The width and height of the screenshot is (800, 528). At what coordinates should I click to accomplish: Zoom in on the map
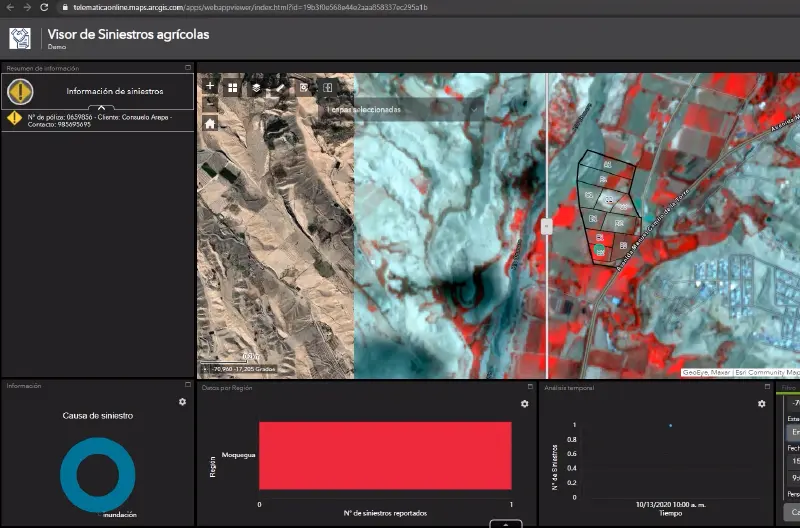point(210,86)
